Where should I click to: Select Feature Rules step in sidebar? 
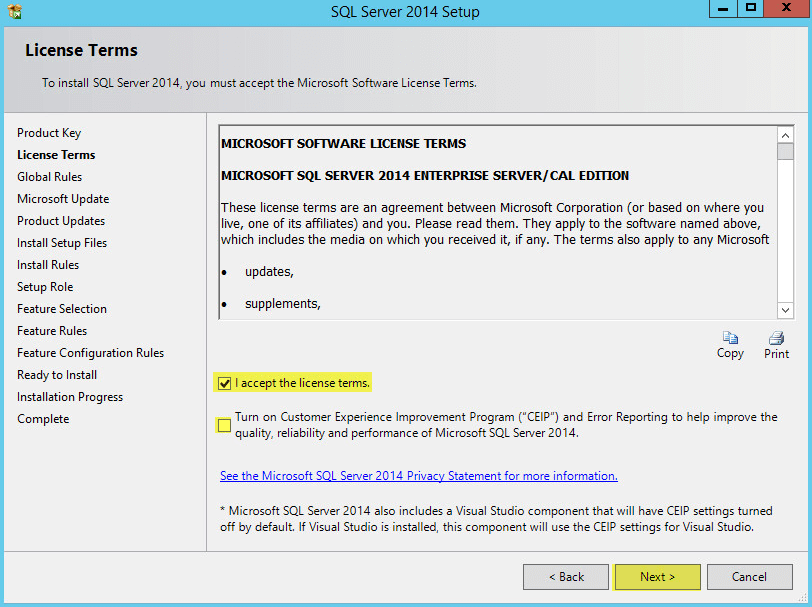(52, 330)
